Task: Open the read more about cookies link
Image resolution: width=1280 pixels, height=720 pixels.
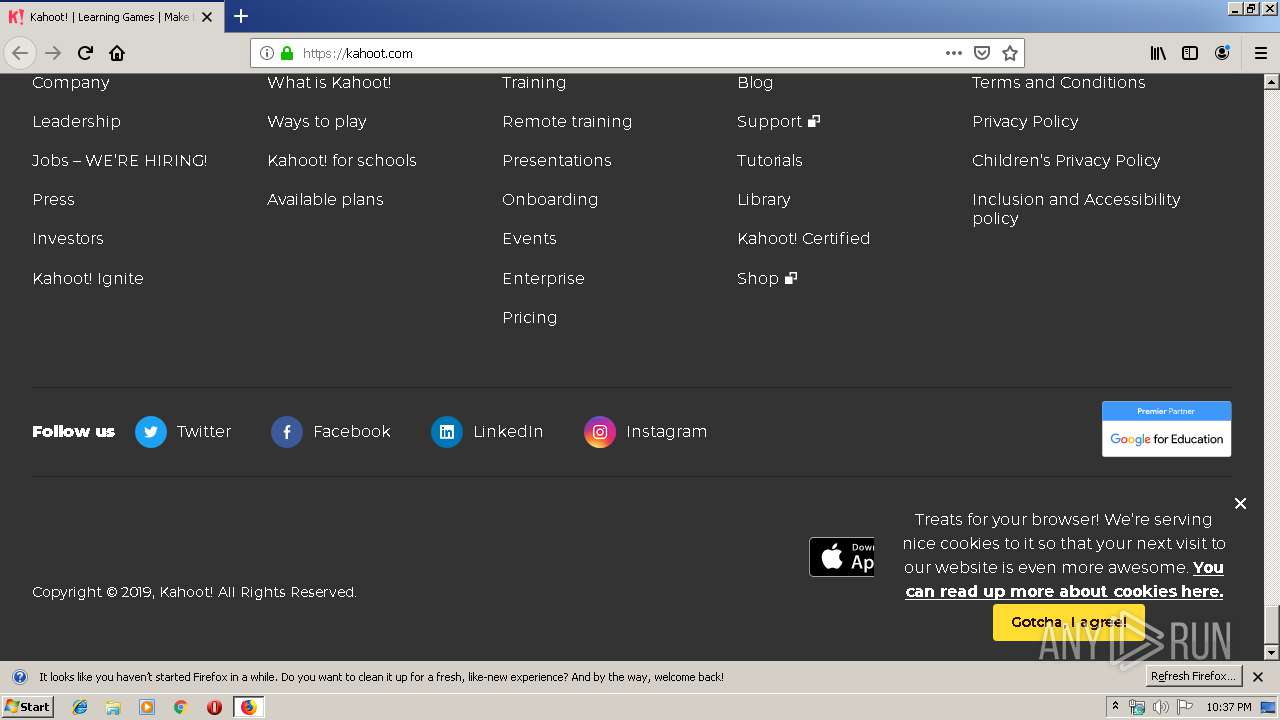Action: pyautogui.click(x=1065, y=579)
